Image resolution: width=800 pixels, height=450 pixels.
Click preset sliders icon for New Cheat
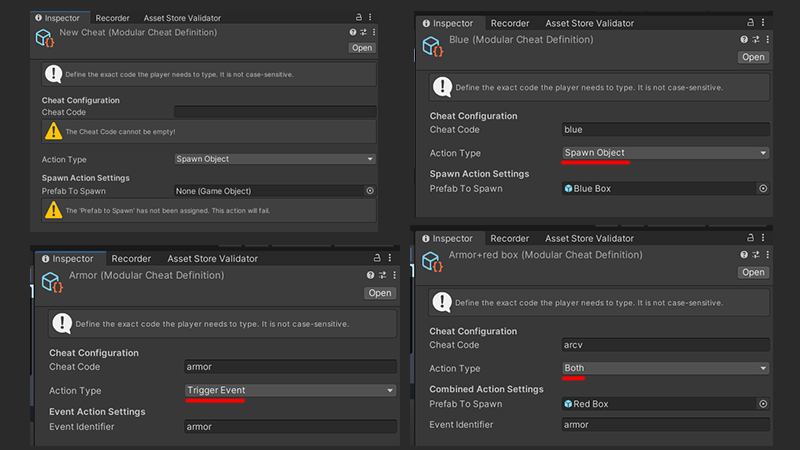[x=363, y=32]
